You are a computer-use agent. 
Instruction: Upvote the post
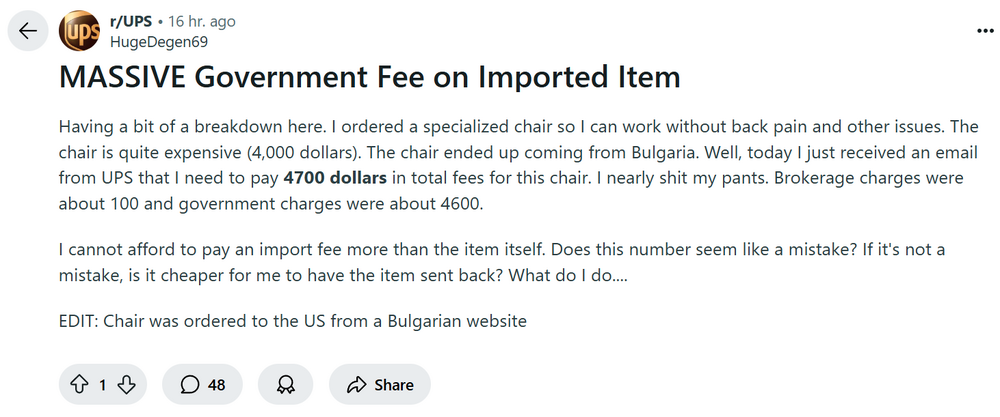pyautogui.click(x=79, y=384)
